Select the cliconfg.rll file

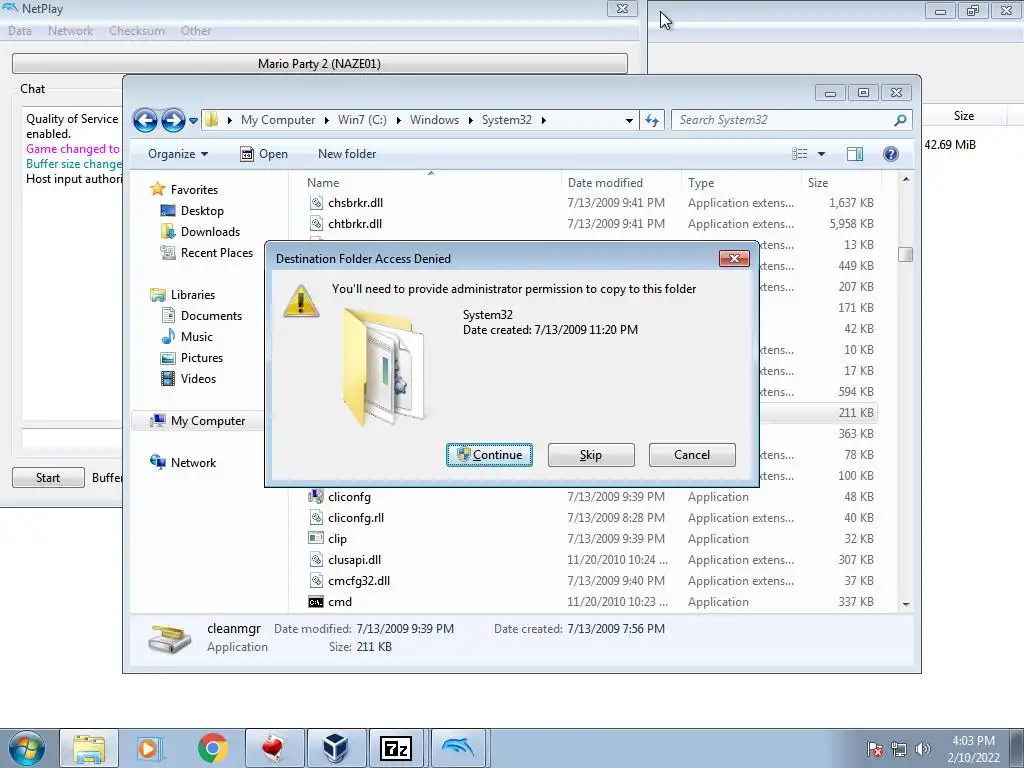(356, 518)
